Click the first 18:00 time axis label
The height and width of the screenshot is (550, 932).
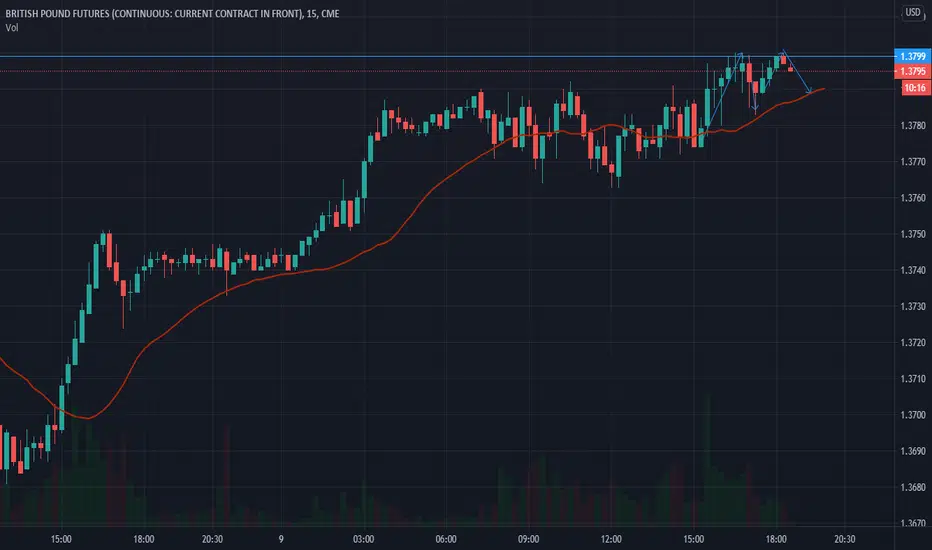144,539
